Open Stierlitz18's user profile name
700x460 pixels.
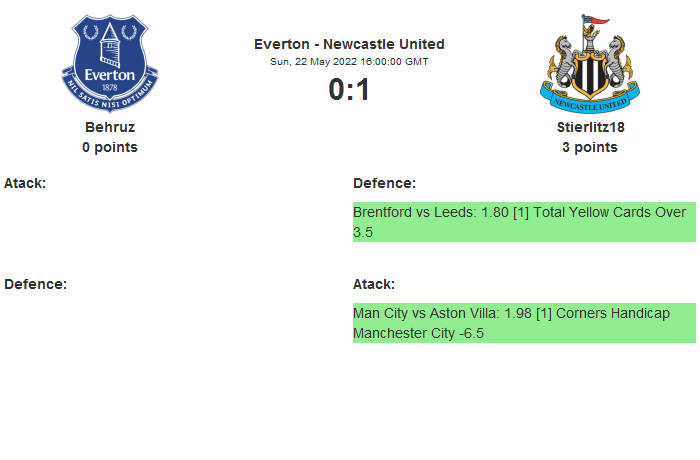pos(589,127)
